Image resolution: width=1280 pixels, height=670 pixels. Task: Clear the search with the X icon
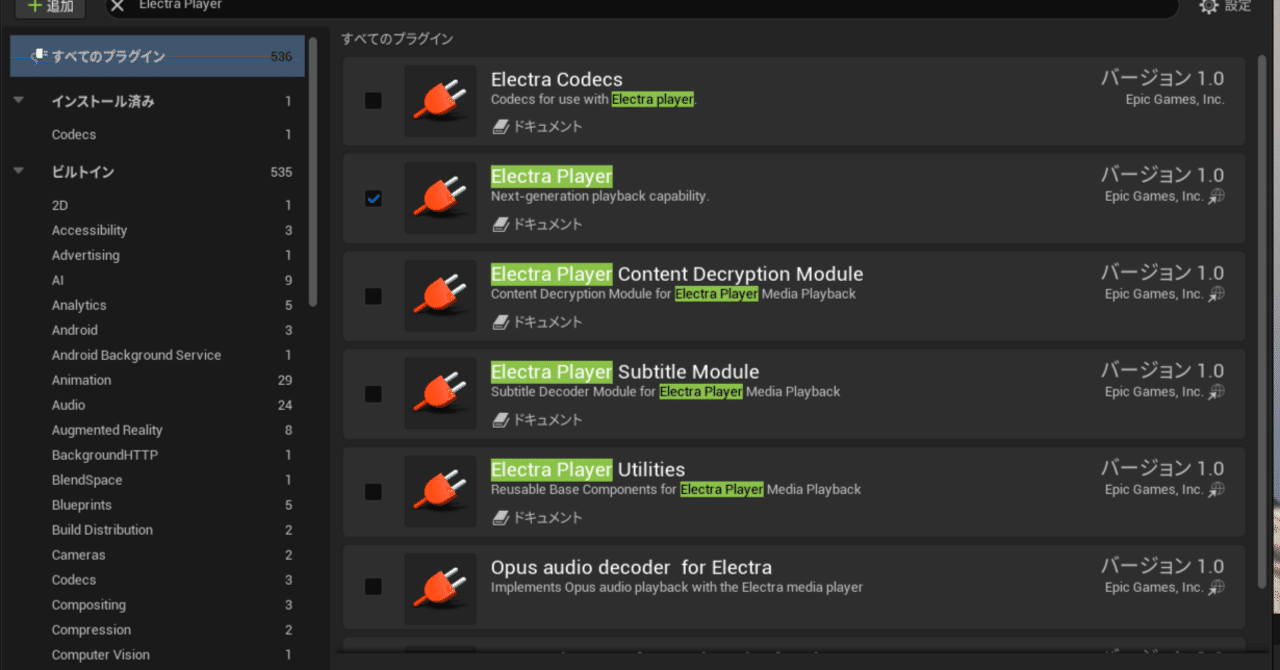119,6
